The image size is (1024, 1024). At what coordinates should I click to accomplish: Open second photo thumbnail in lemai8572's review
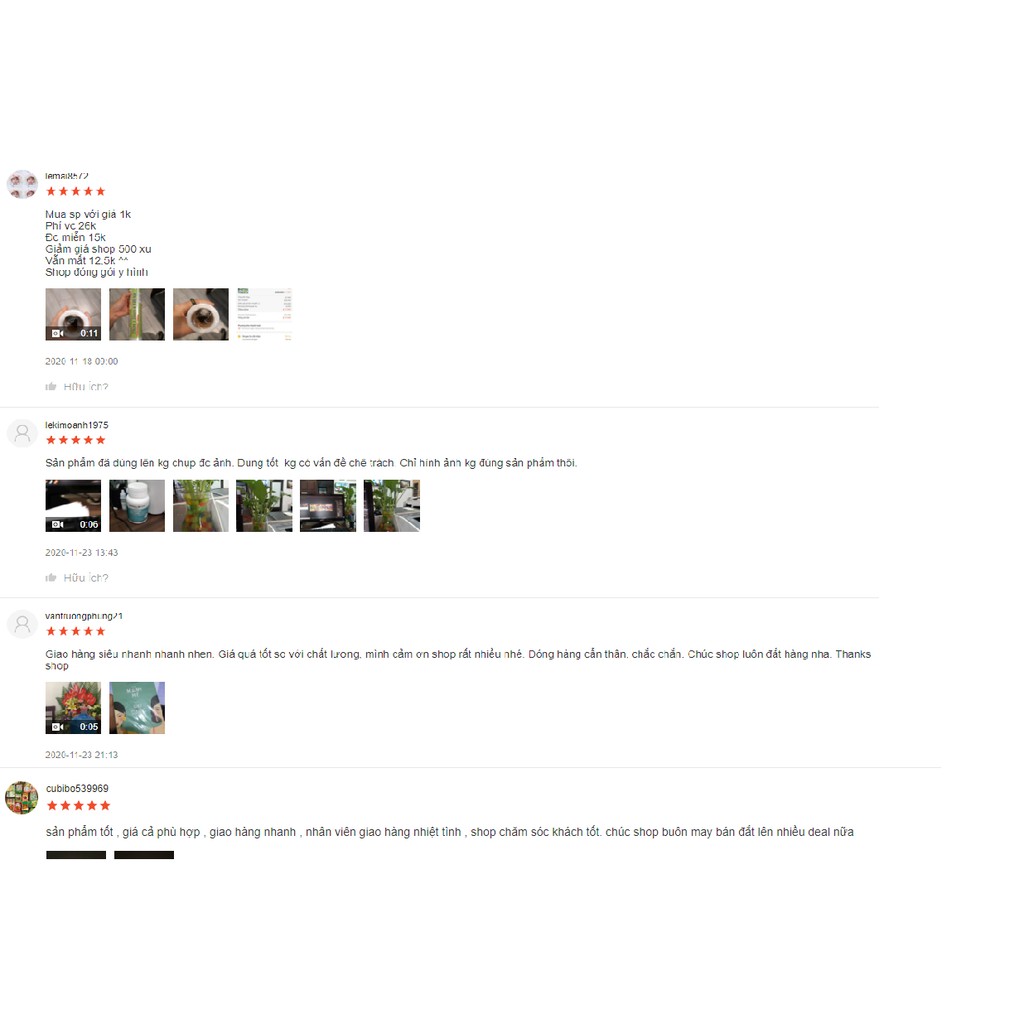pyautogui.click(x=137, y=314)
